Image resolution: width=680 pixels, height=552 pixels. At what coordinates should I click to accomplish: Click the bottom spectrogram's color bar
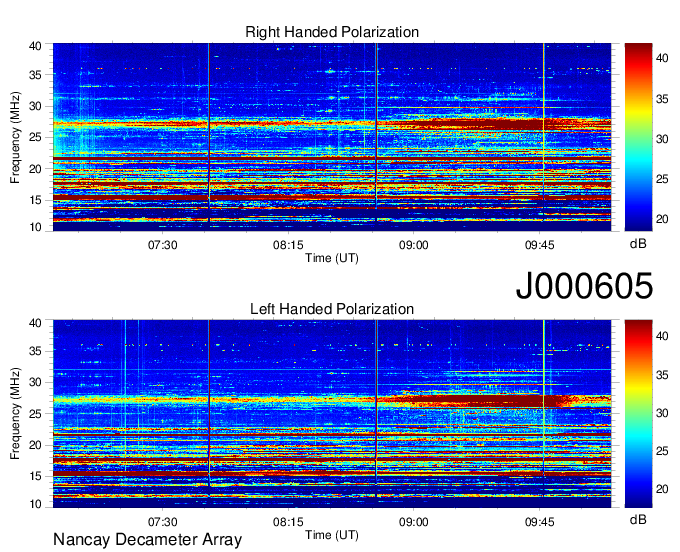pos(638,414)
